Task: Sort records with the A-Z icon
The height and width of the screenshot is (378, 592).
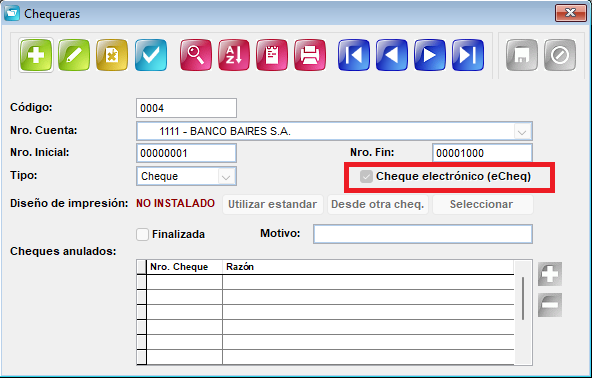Action: pyautogui.click(x=234, y=55)
